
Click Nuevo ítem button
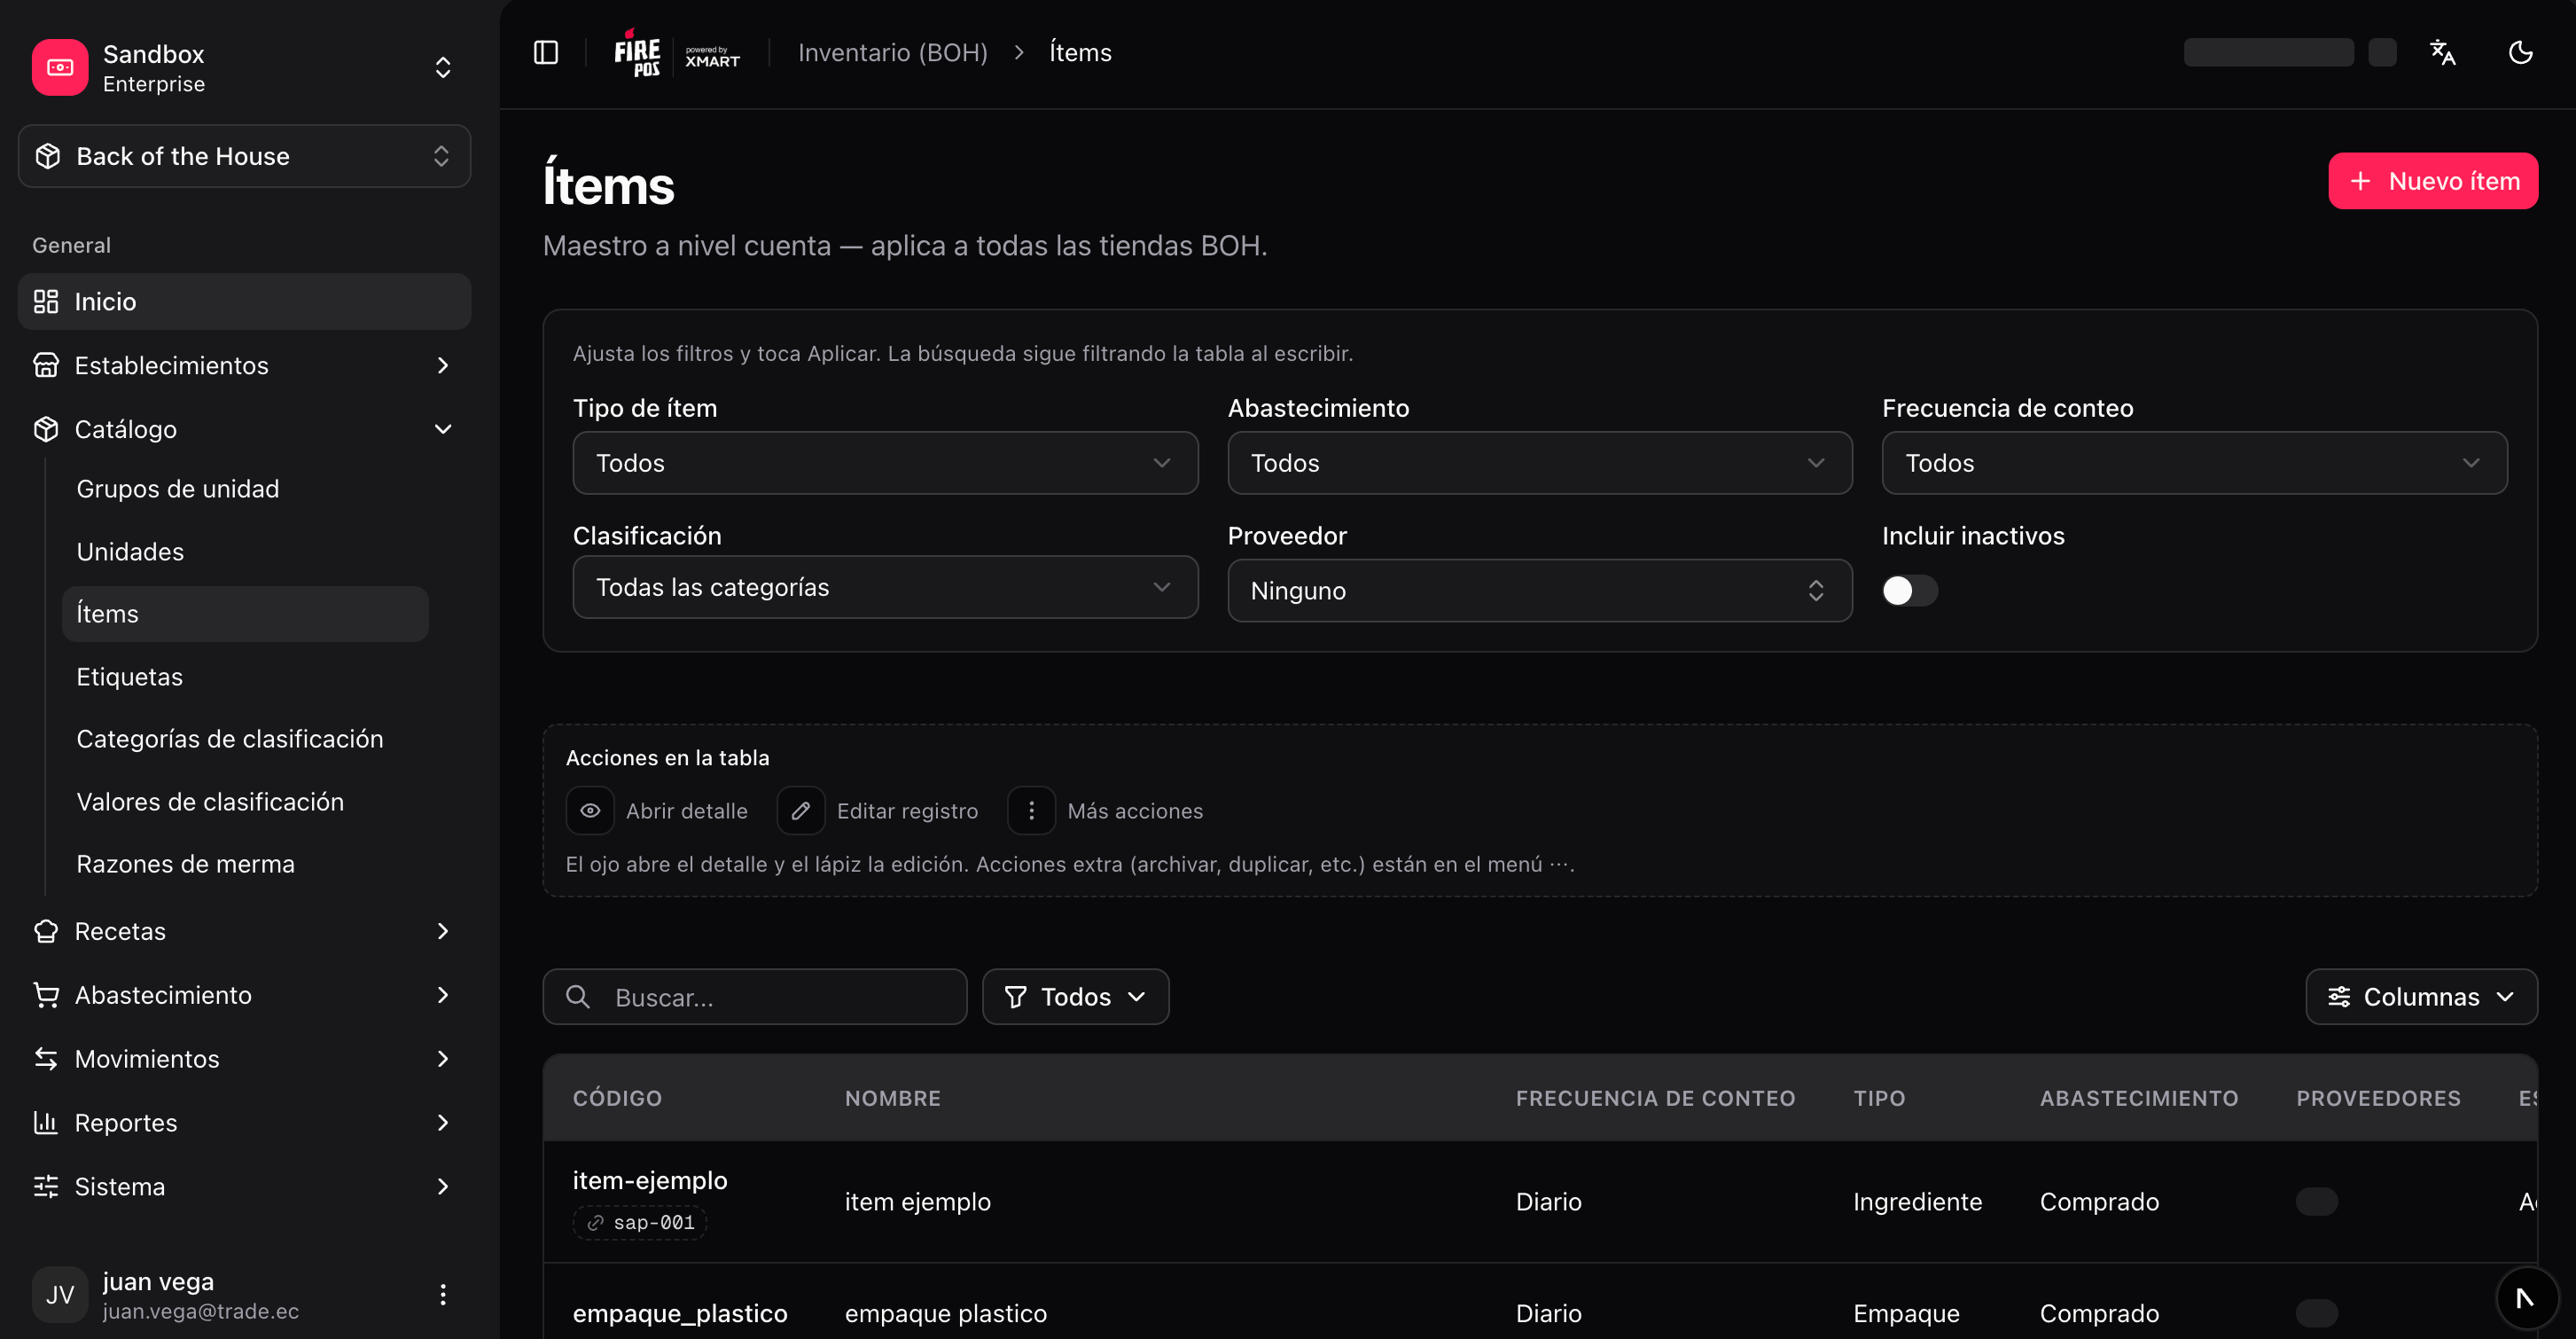coord(2432,180)
